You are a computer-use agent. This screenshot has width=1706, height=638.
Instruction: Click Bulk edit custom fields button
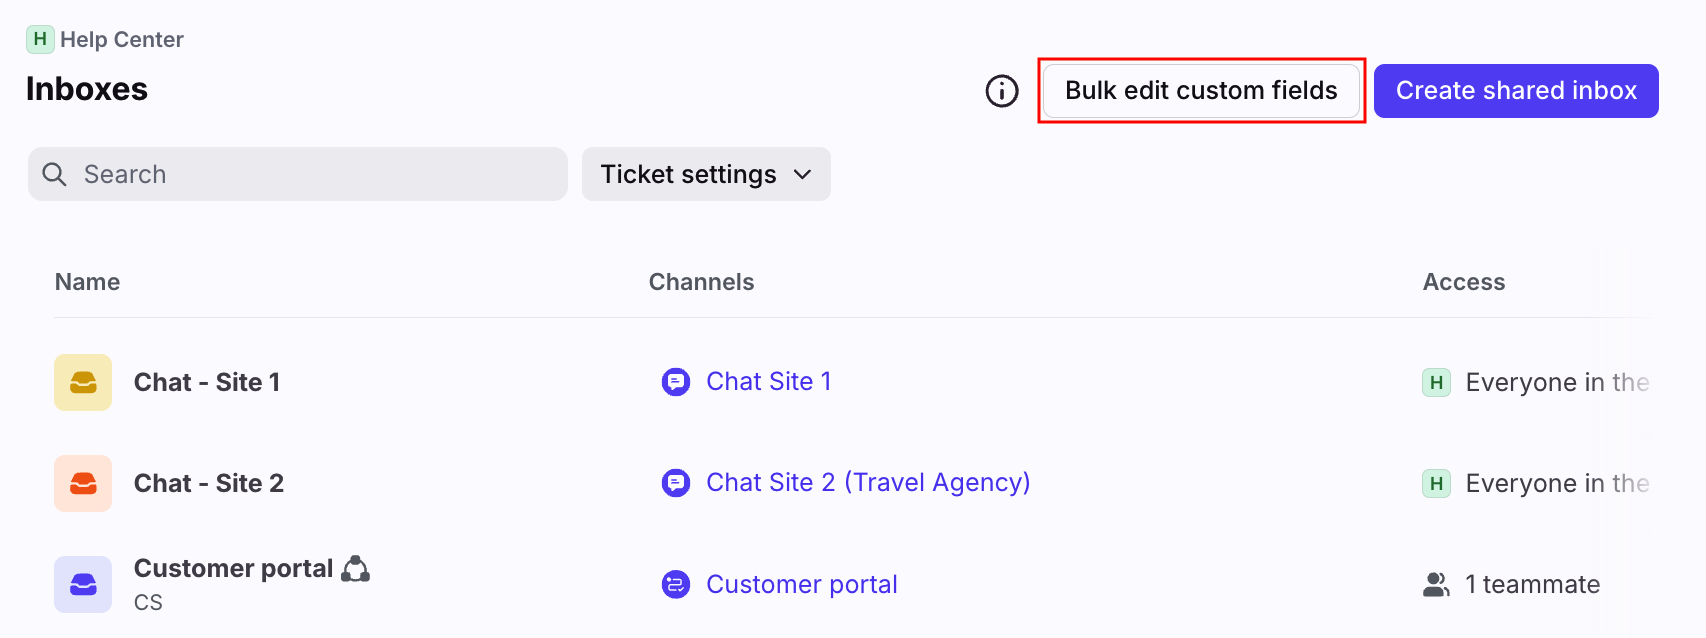(1201, 91)
